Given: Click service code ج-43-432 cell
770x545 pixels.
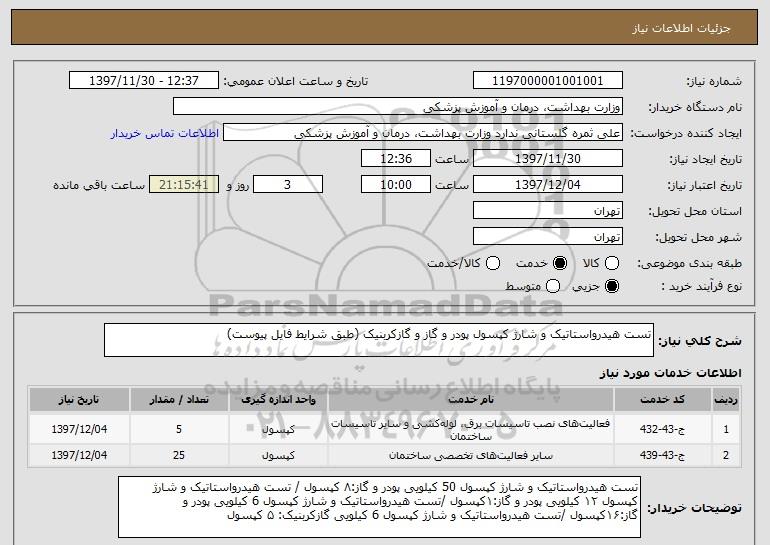Looking at the screenshot, I should coord(662,429).
